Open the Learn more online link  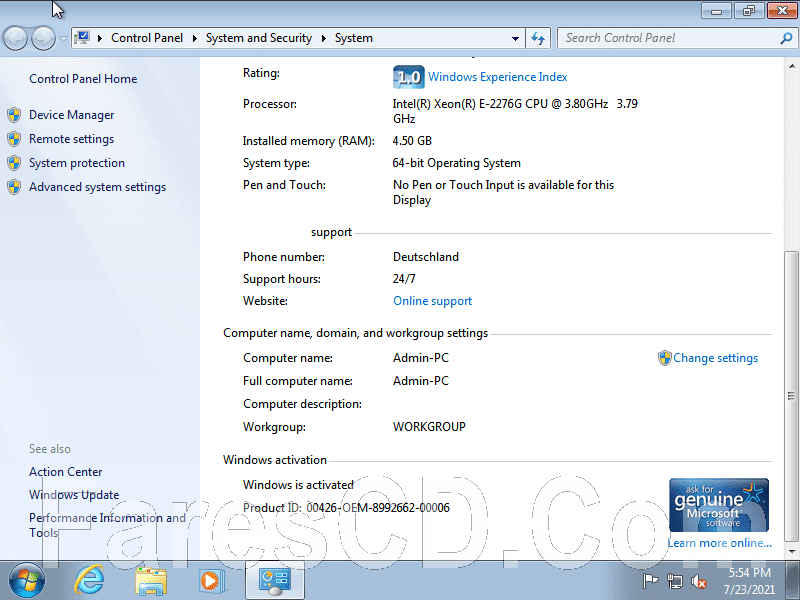[719, 543]
